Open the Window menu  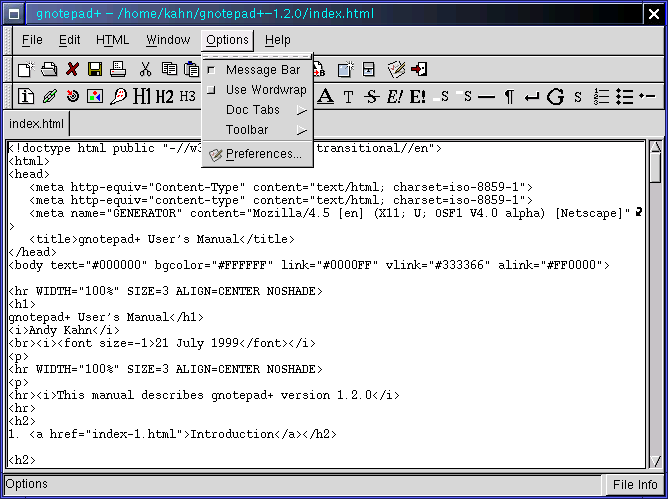[168, 40]
